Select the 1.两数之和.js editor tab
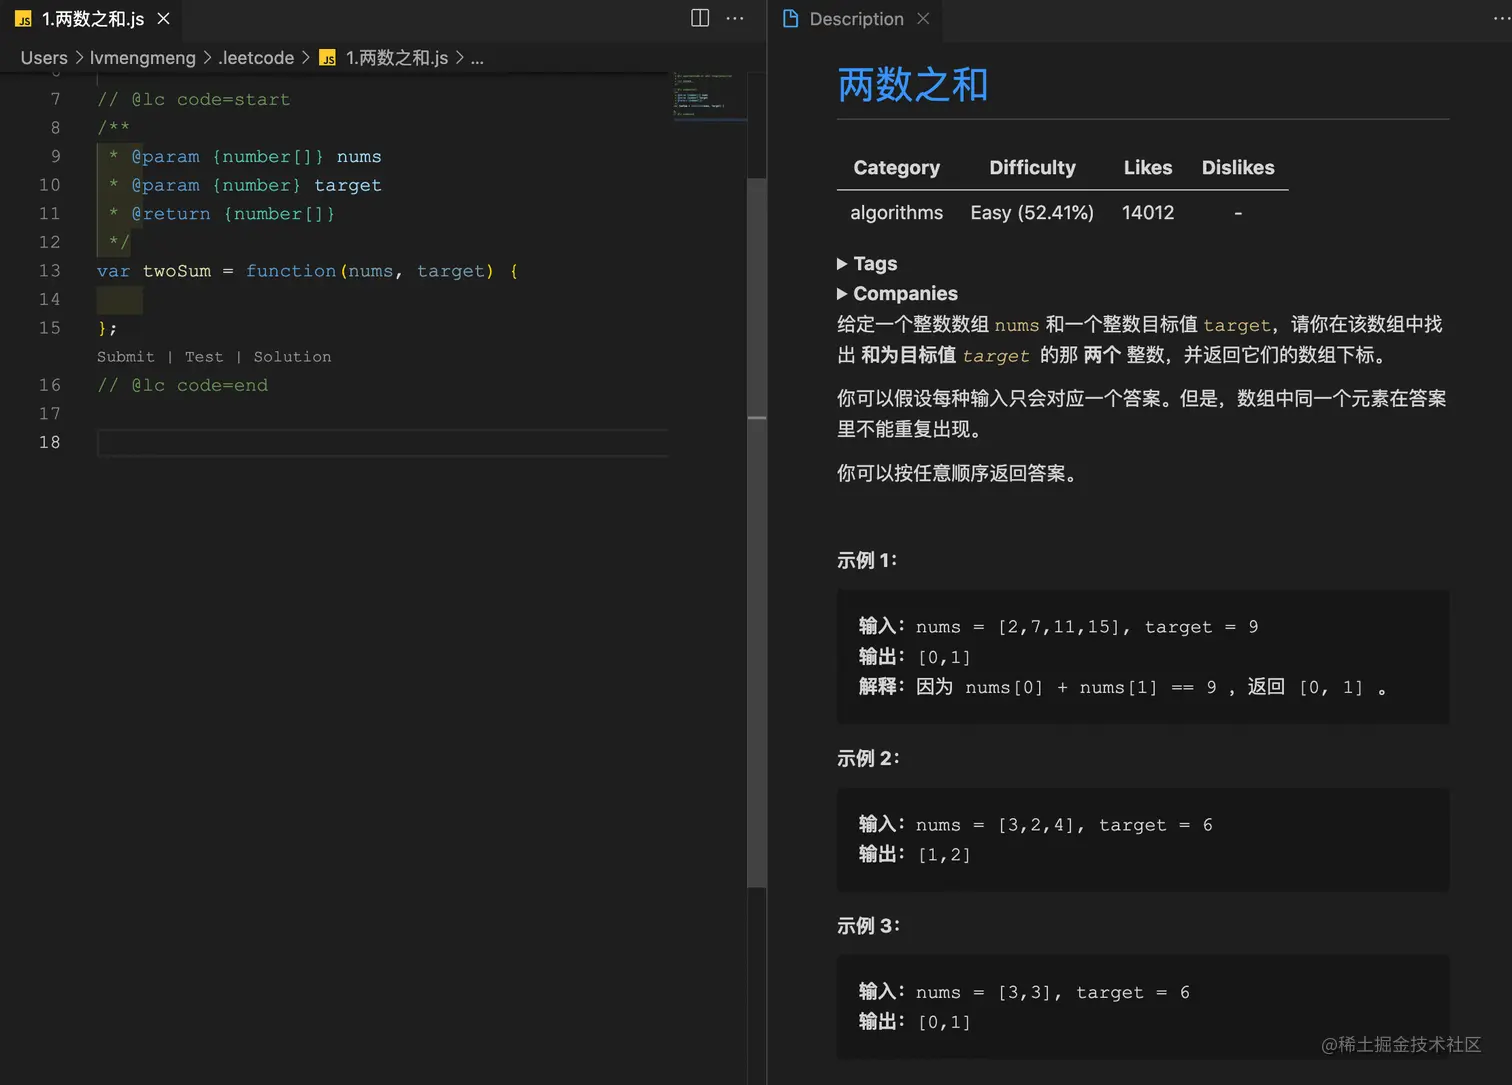The height and width of the screenshot is (1085, 1512). click(93, 19)
